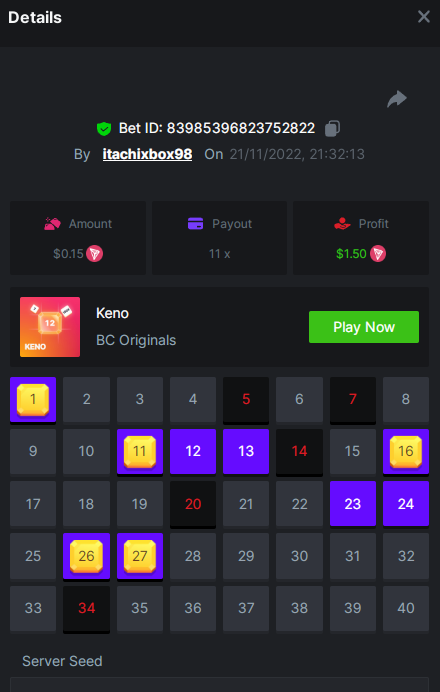This screenshot has width=440, height=692.
Task: Click the pink Amount money icon
Action: tap(53, 224)
